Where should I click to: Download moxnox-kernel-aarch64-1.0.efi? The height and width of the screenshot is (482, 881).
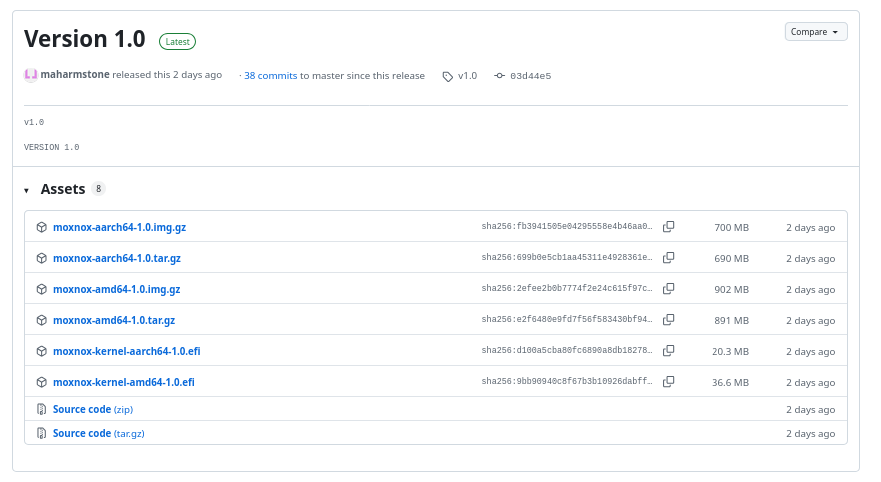click(x=126, y=351)
